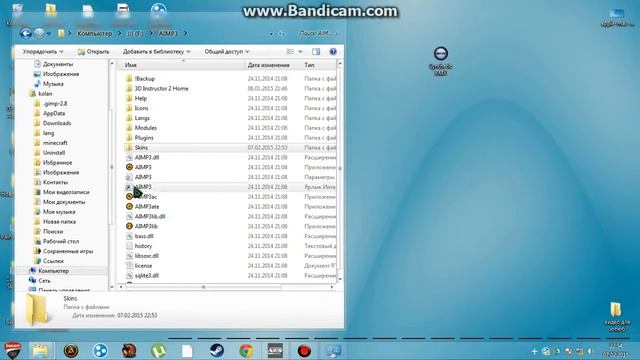
Task: Open Bandicam red record taskbar icon
Action: click(304, 351)
